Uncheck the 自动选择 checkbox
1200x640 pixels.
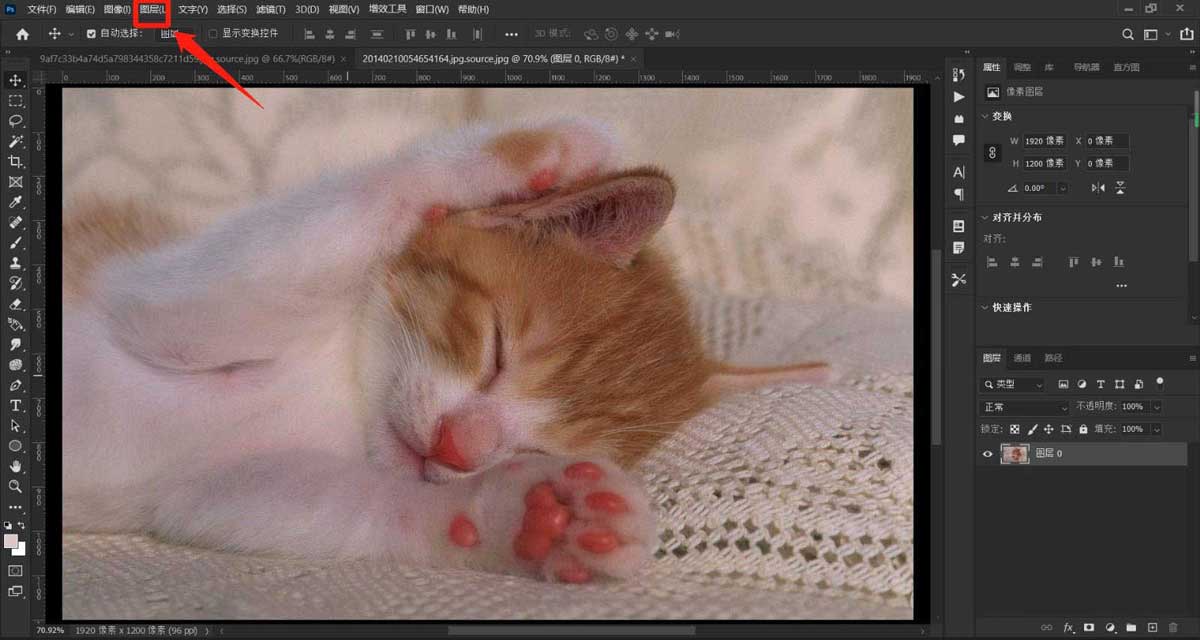click(92, 34)
